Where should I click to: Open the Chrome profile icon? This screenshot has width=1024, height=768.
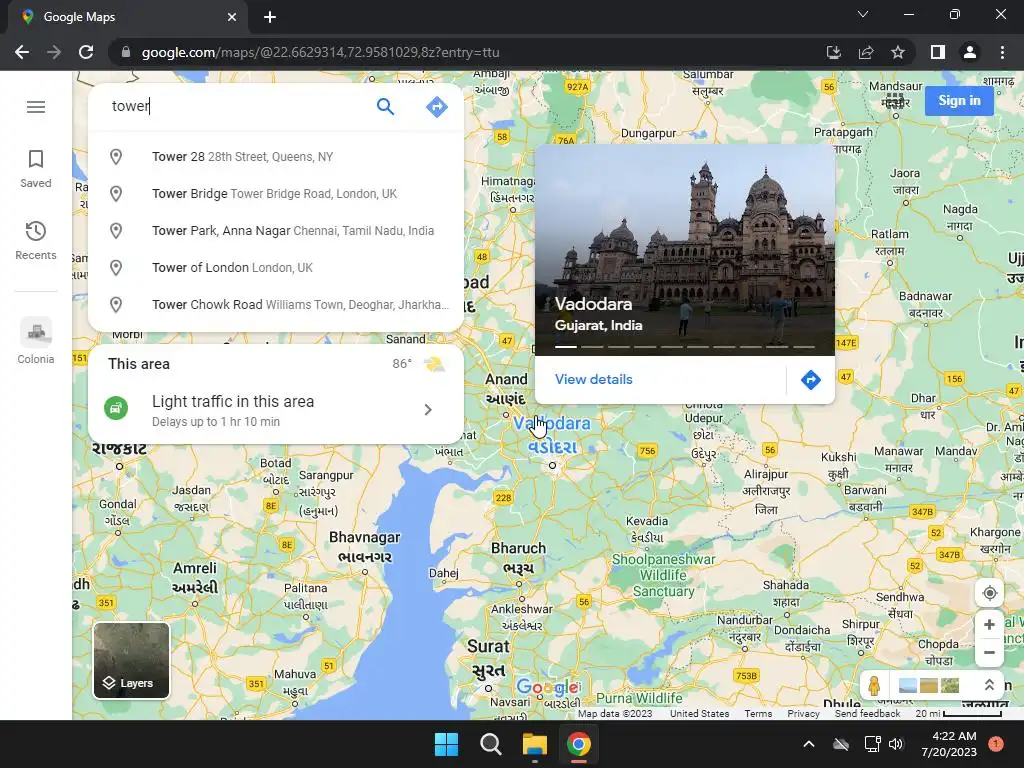pyautogui.click(x=970, y=52)
